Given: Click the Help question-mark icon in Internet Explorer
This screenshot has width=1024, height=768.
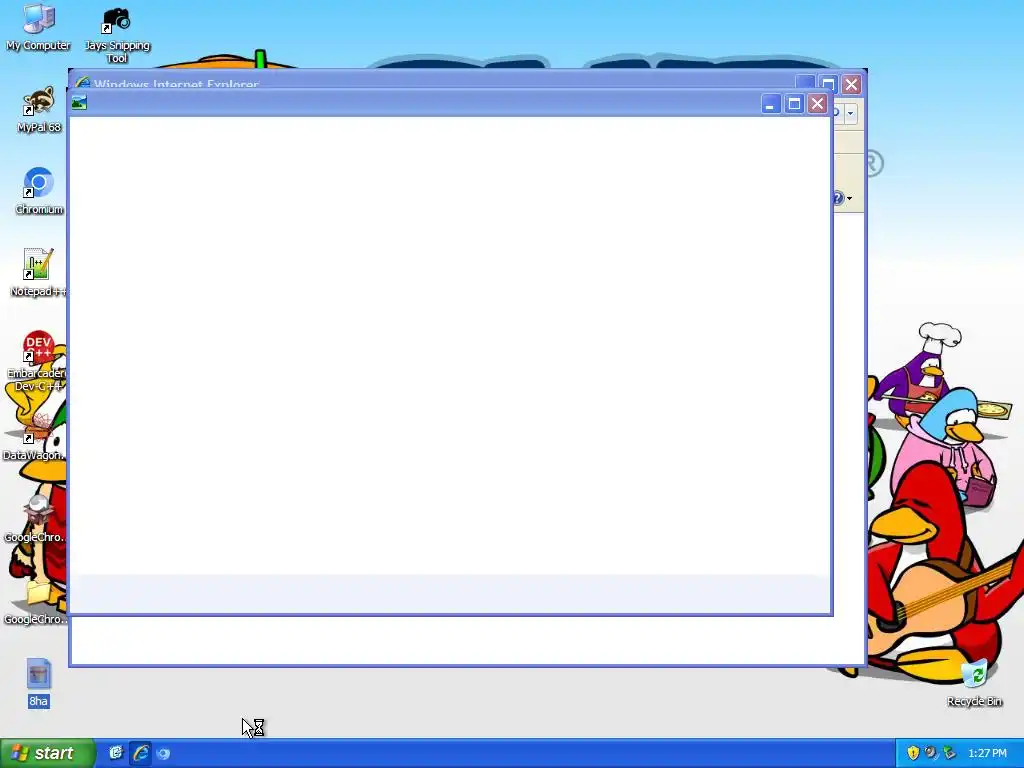Looking at the screenshot, I should click(x=839, y=198).
